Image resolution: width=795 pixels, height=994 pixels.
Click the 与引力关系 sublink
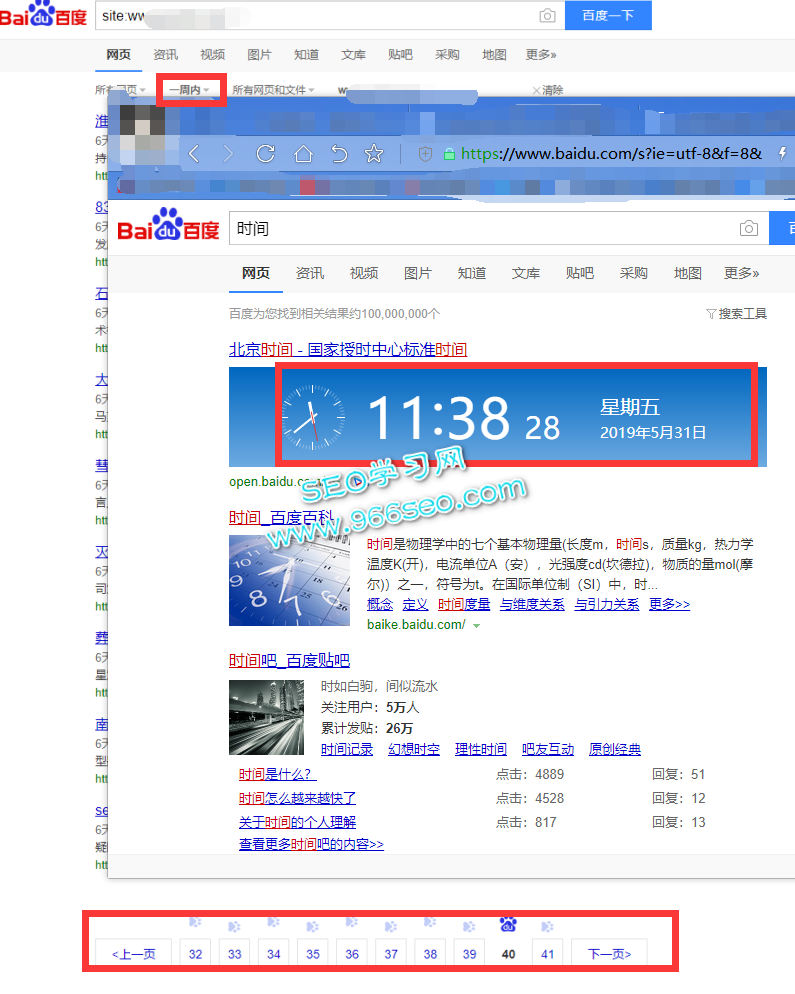click(607, 605)
